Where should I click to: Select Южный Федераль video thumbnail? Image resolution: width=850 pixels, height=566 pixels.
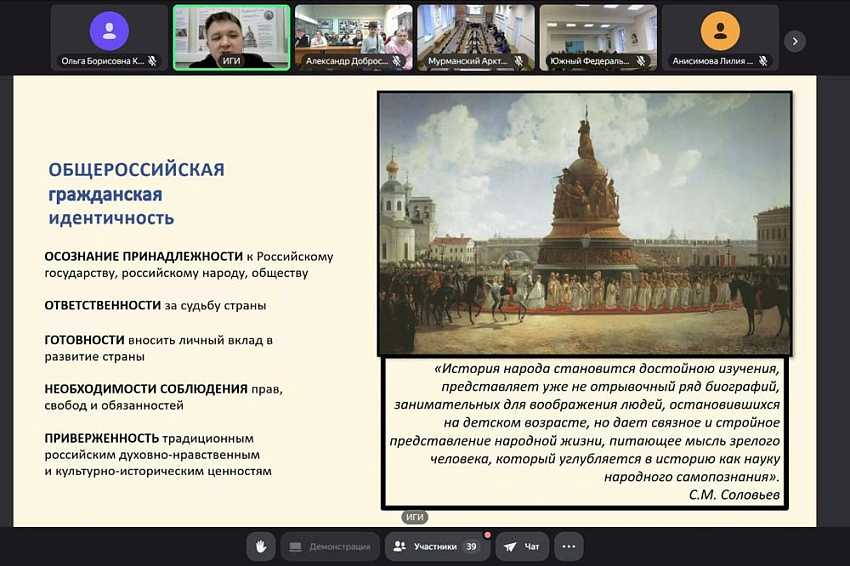coord(597,36)
